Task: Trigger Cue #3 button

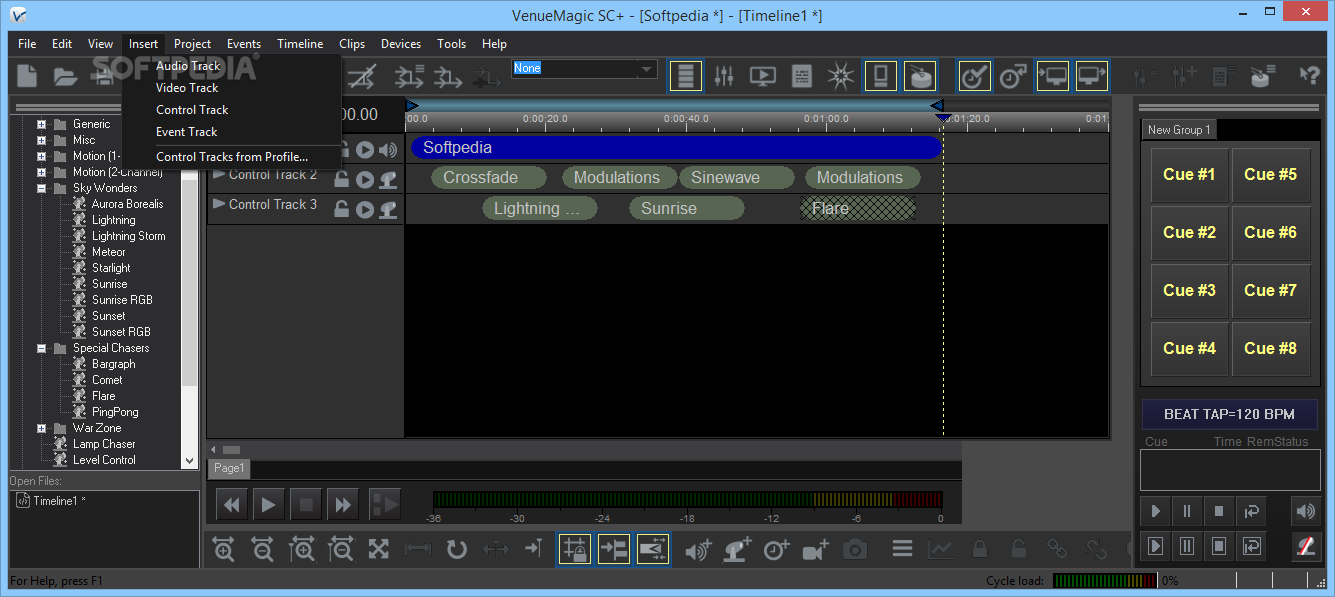Action: [x=1190, y=291]
